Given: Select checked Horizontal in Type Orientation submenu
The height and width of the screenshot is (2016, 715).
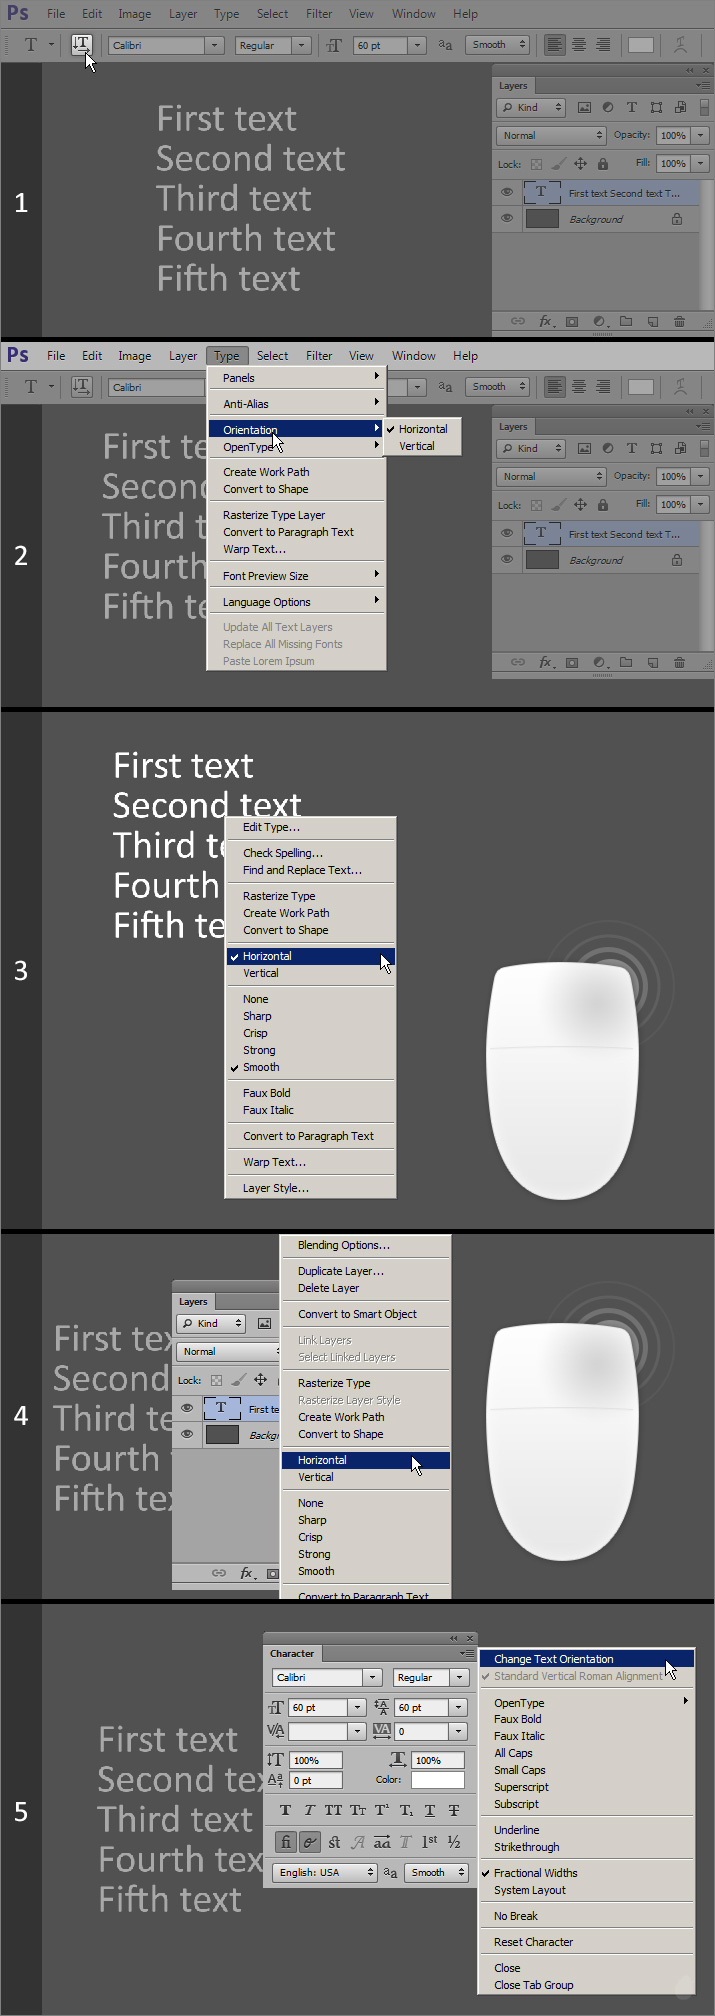Looking at the screenshot, I should click(422, 429).
